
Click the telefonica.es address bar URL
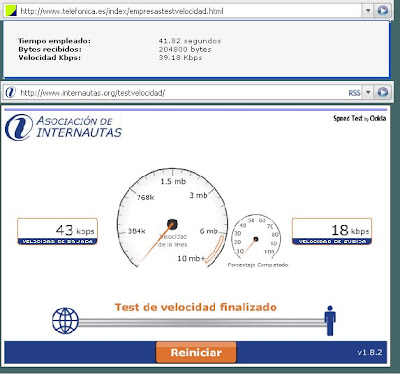pos(122,11)
